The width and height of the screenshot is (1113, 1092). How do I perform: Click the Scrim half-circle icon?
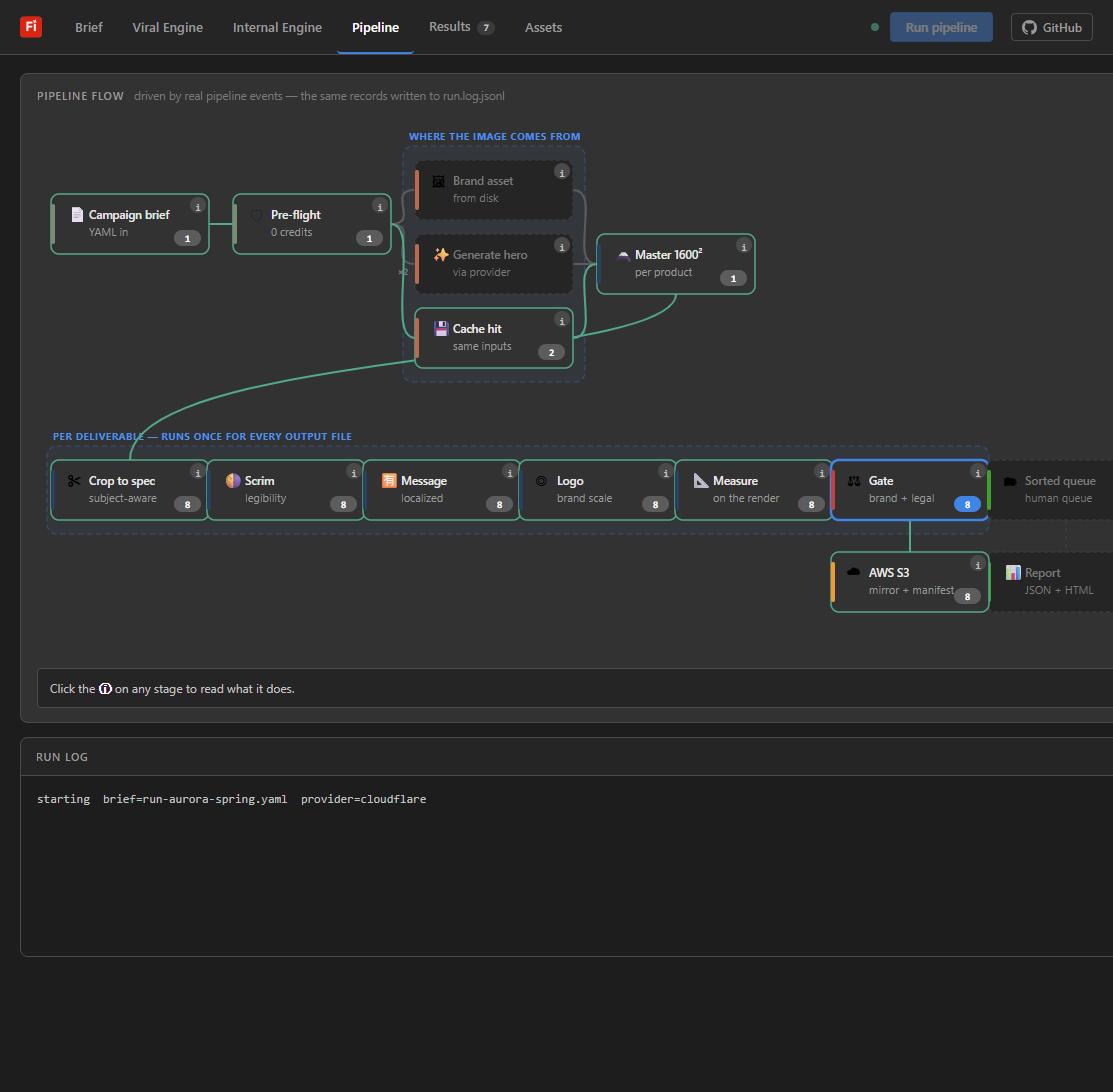coord(233,481)
